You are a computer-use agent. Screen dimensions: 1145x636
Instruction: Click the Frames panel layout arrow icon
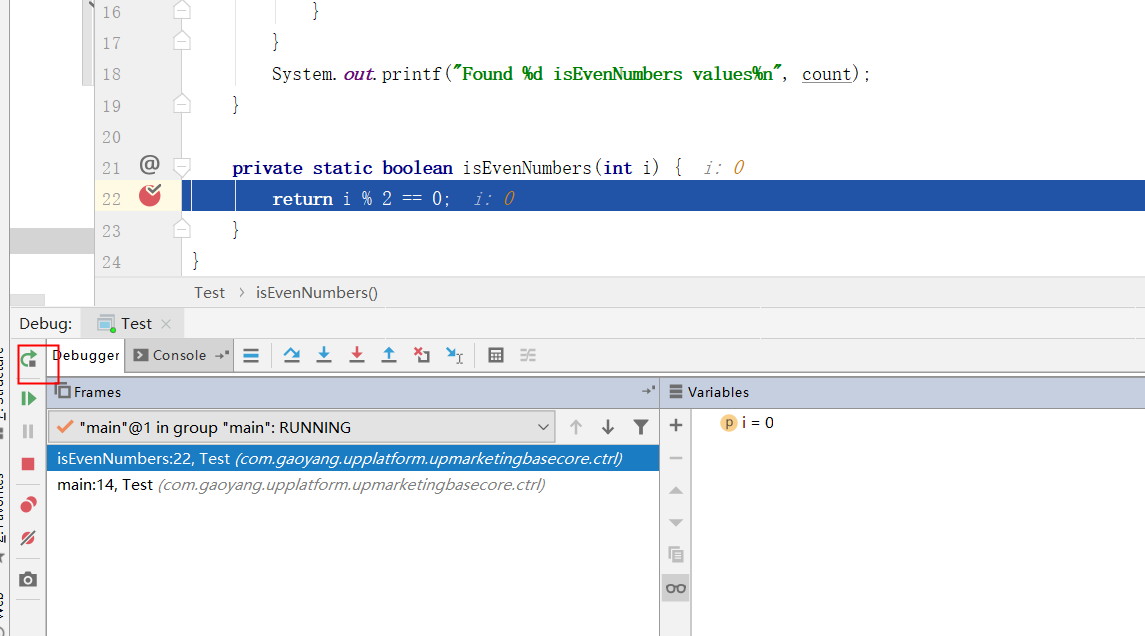pos(648,391)
